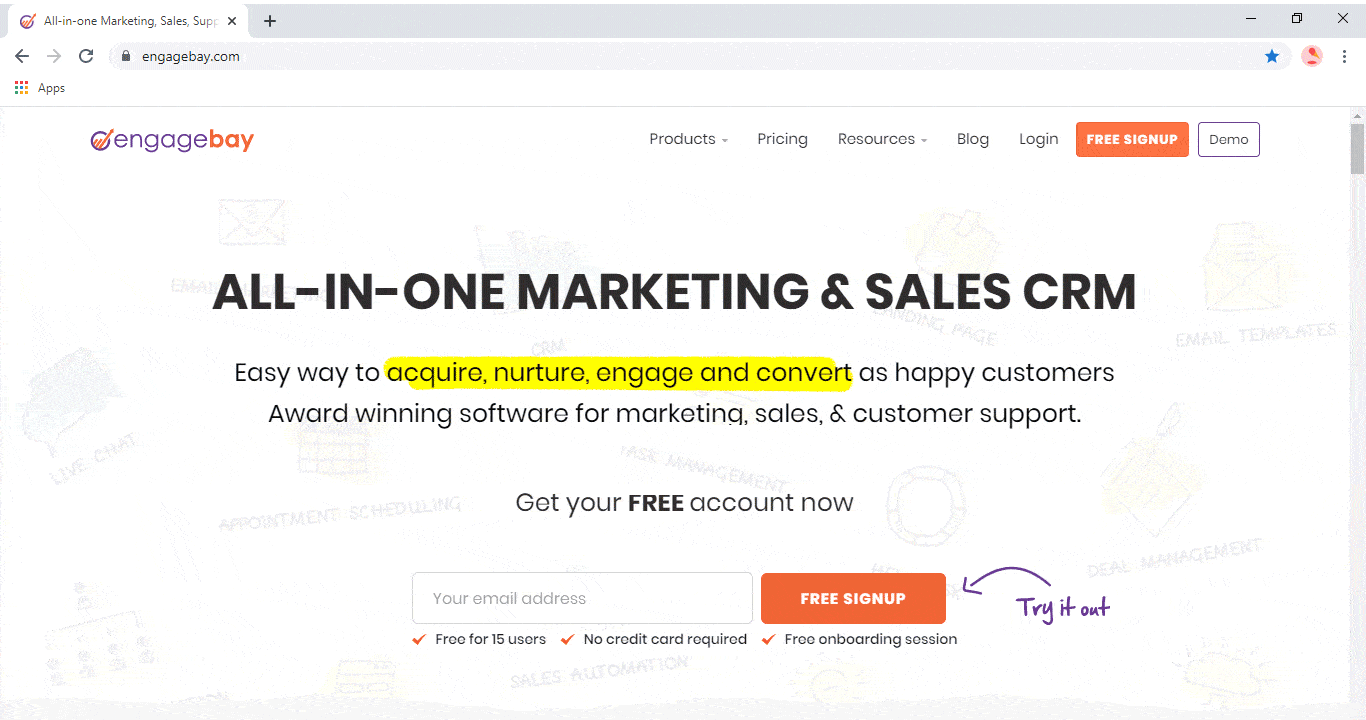Open a new browser tab with plus icon
The image size is (1366, 720).
268,20
